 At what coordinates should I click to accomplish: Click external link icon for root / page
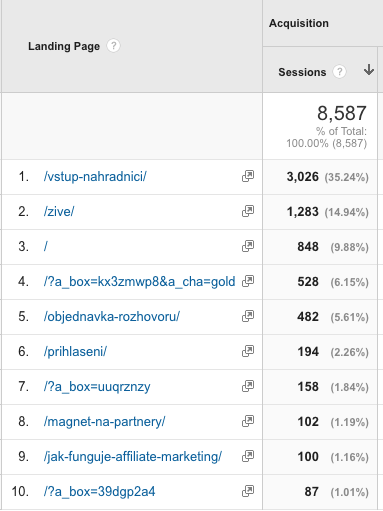pos(248,246)
